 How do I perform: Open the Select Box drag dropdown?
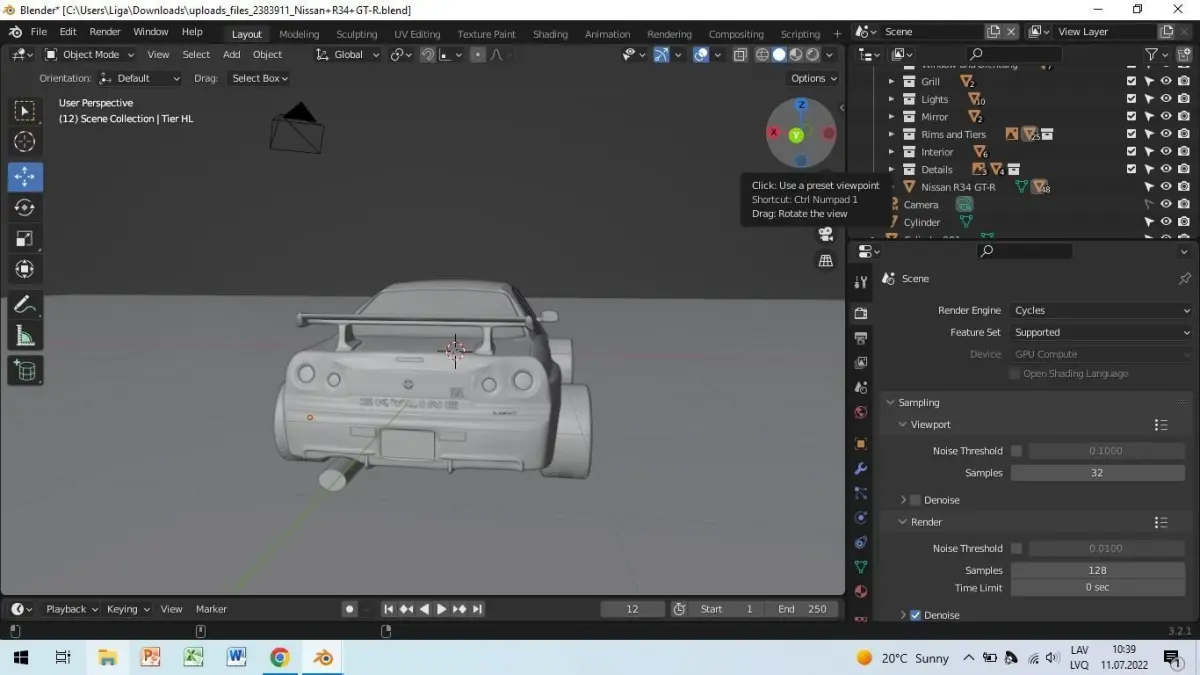(x=259, y=78)
